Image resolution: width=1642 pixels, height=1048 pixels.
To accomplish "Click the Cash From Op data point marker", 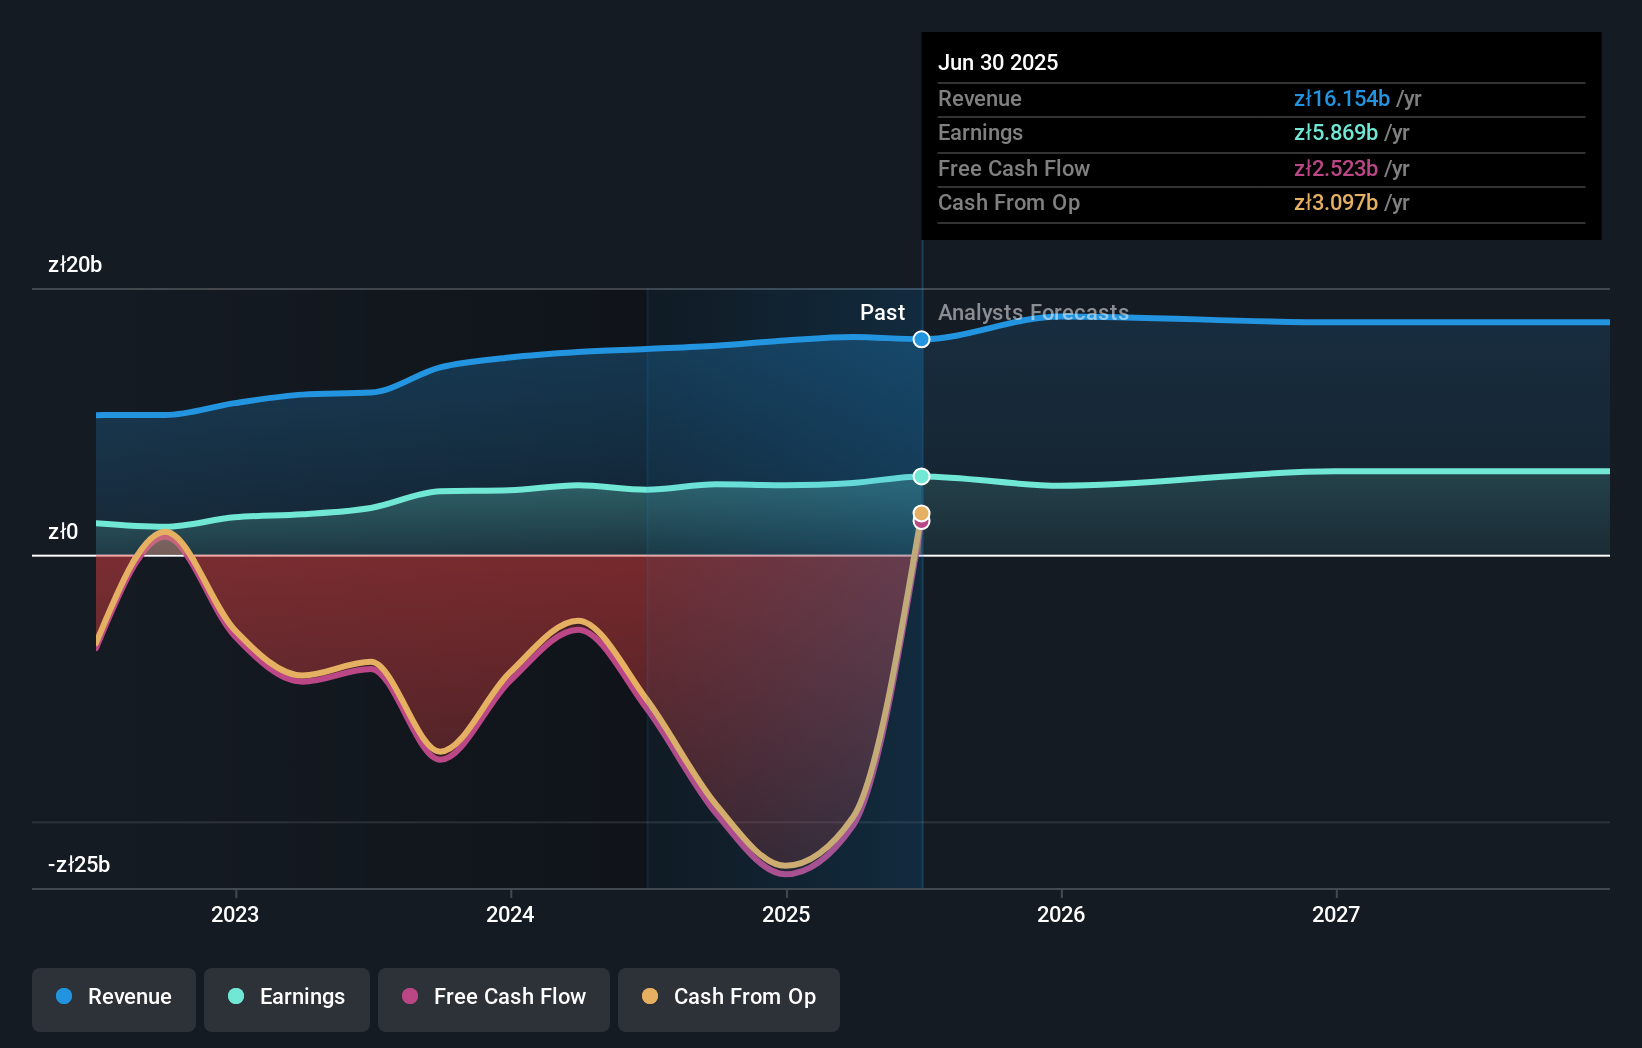I will pyautogui.click(x=921, y=513).
